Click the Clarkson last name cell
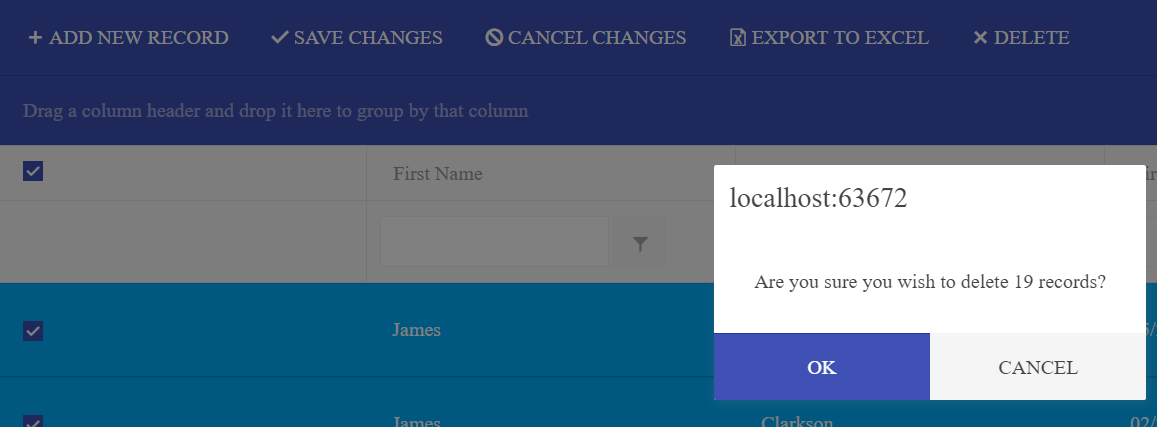The image size is (1157, 427). click(x=797, y=421)
